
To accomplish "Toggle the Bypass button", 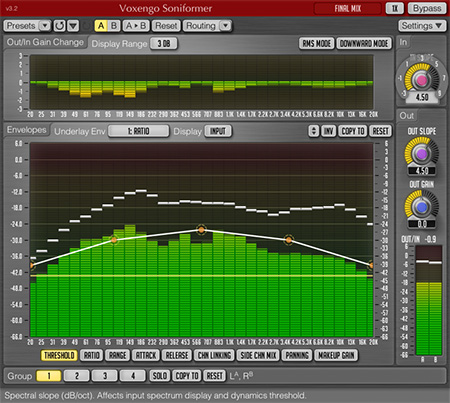I will 427,8.
